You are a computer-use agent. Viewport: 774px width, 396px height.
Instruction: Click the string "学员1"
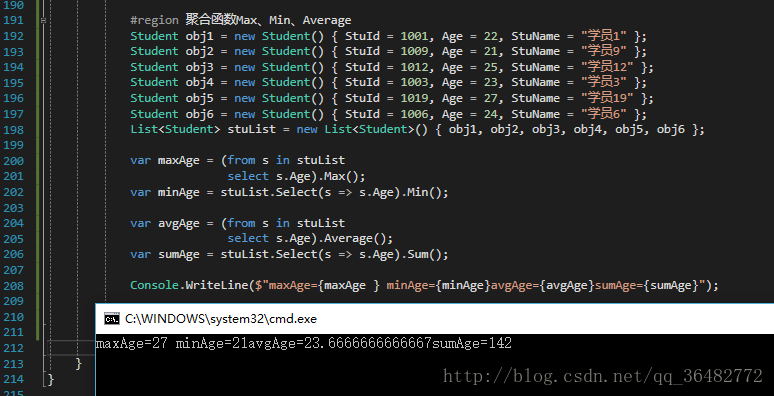(604, 36)
